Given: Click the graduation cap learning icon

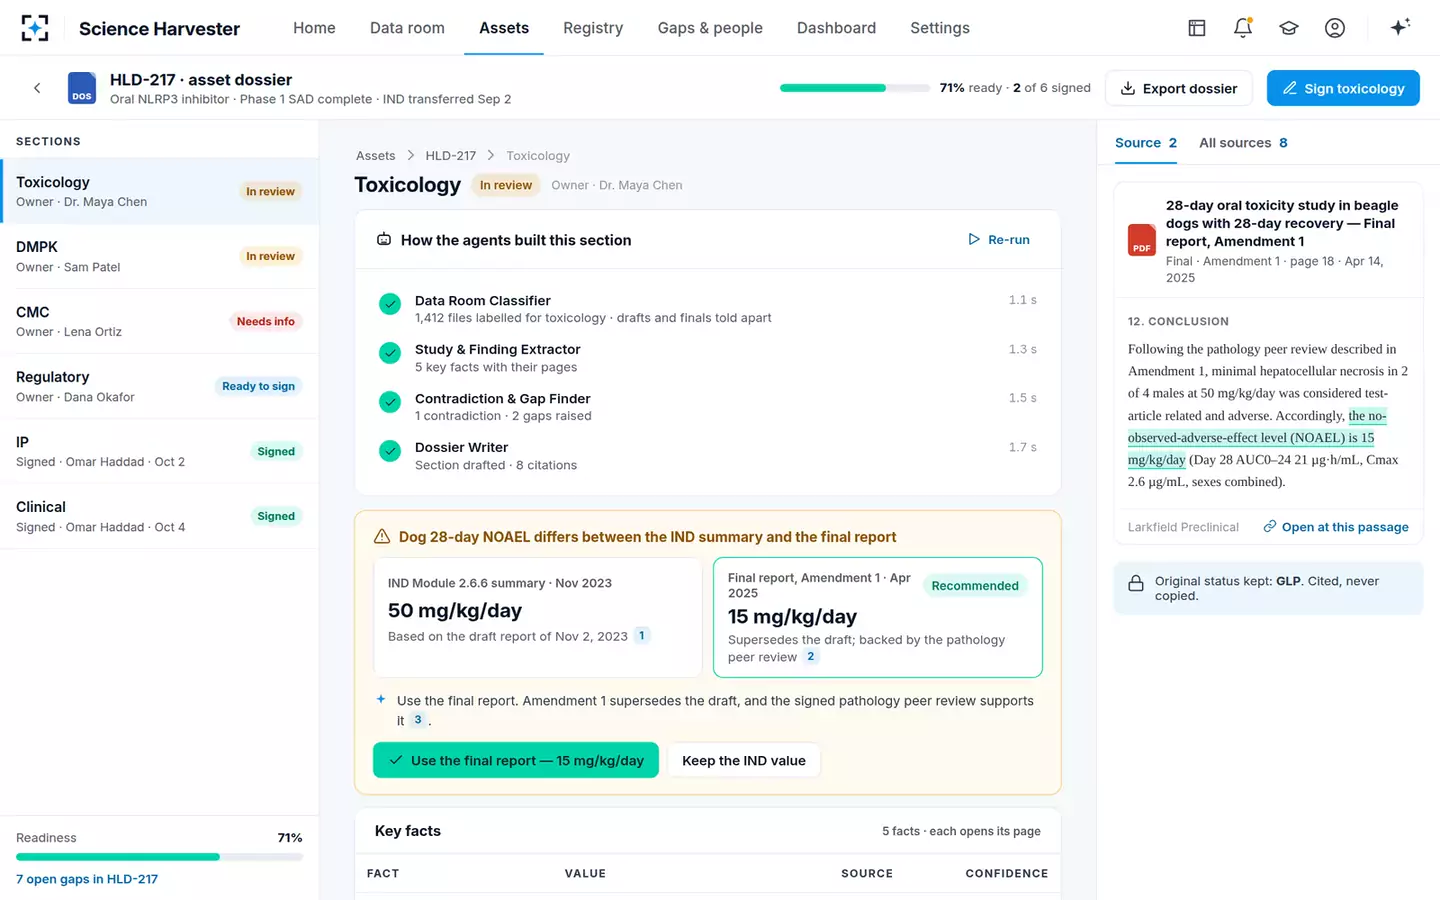Looking at the screenshot, I should tap(1289, 28).
